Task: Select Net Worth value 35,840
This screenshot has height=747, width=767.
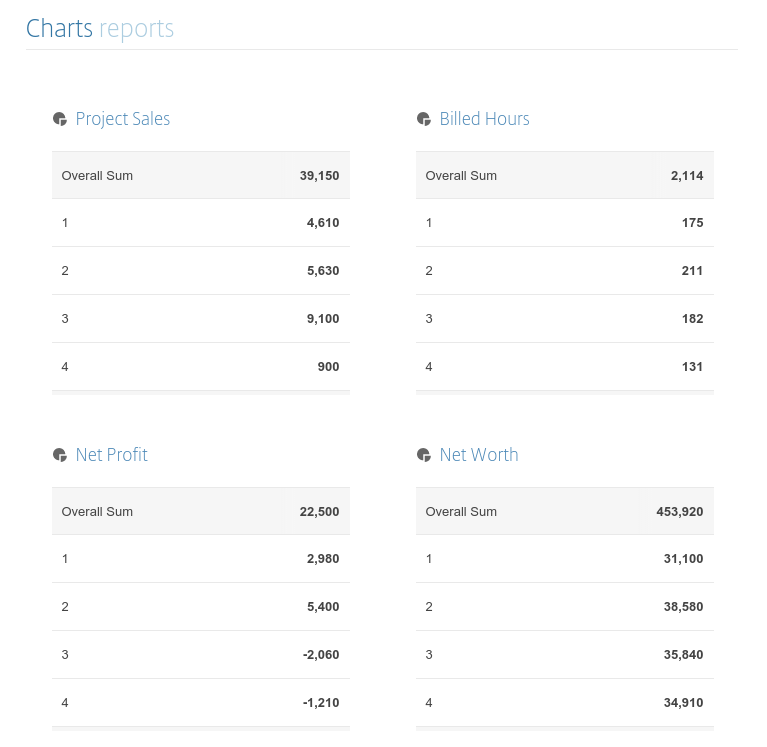Action: 683,655
